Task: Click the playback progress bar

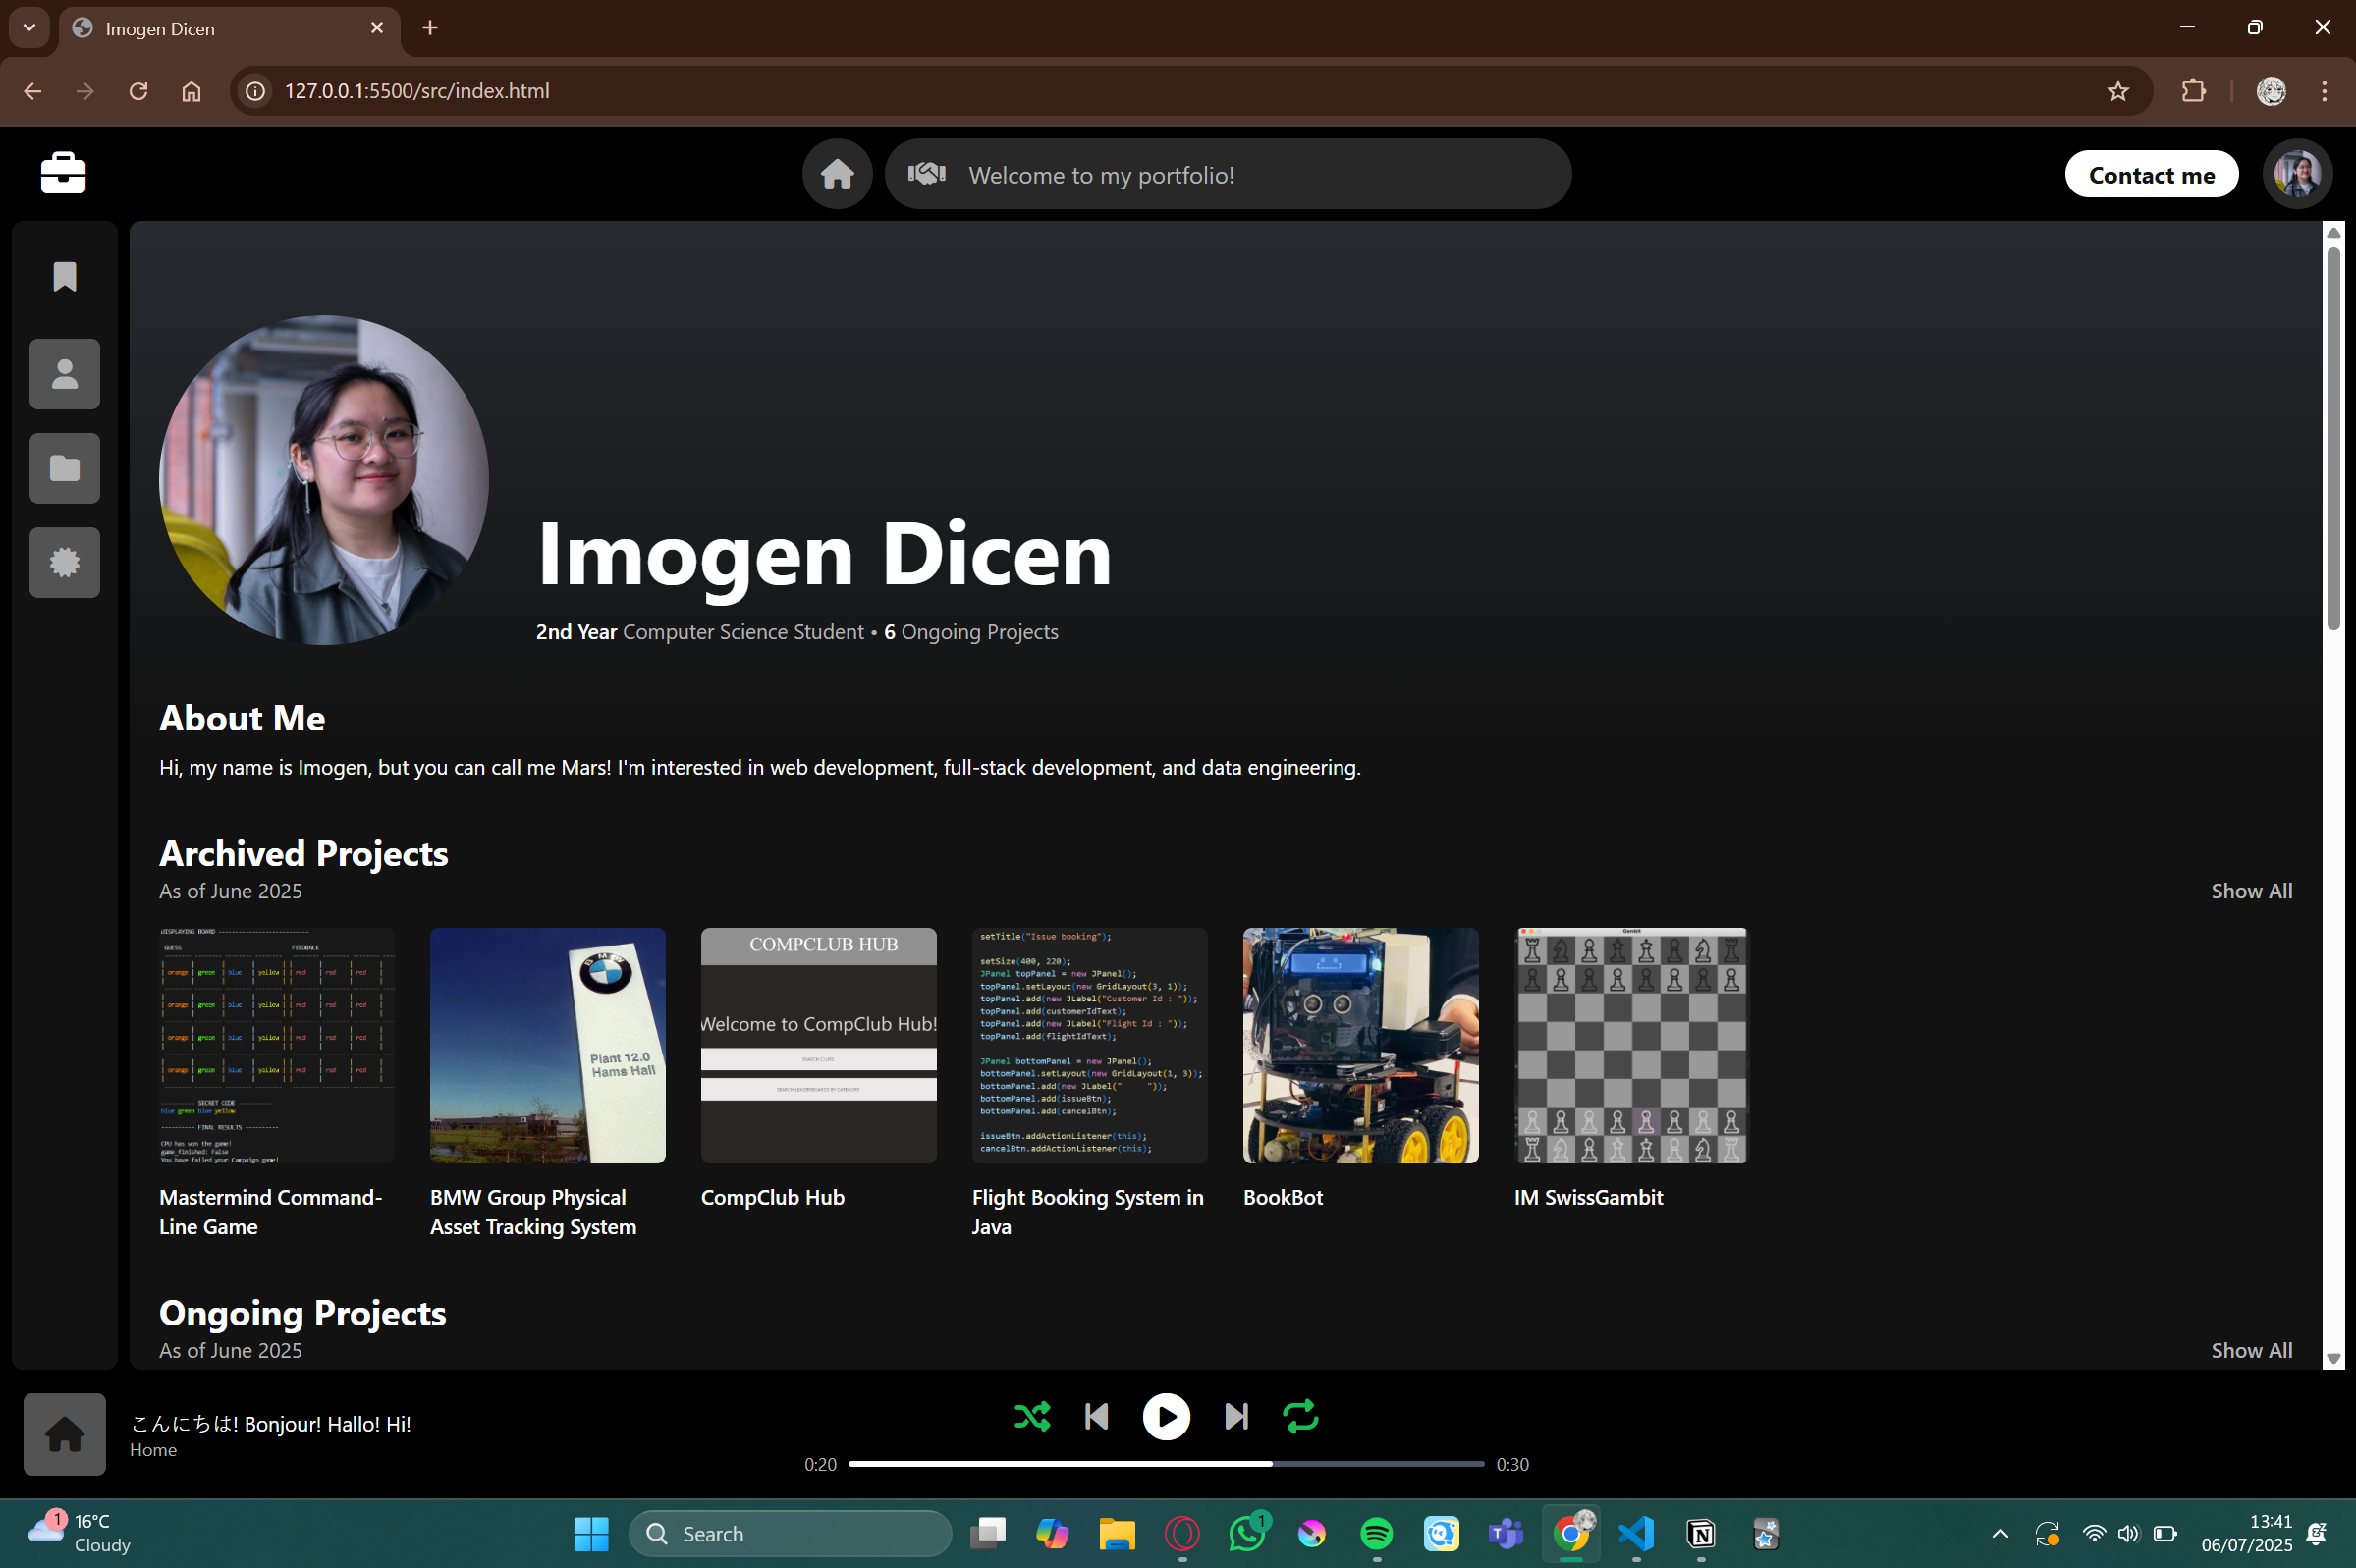Action: [x=1165, y=1464]
